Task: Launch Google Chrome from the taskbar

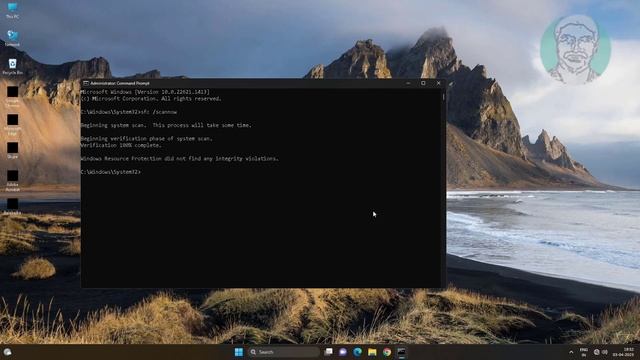Action: pos(387,352)
